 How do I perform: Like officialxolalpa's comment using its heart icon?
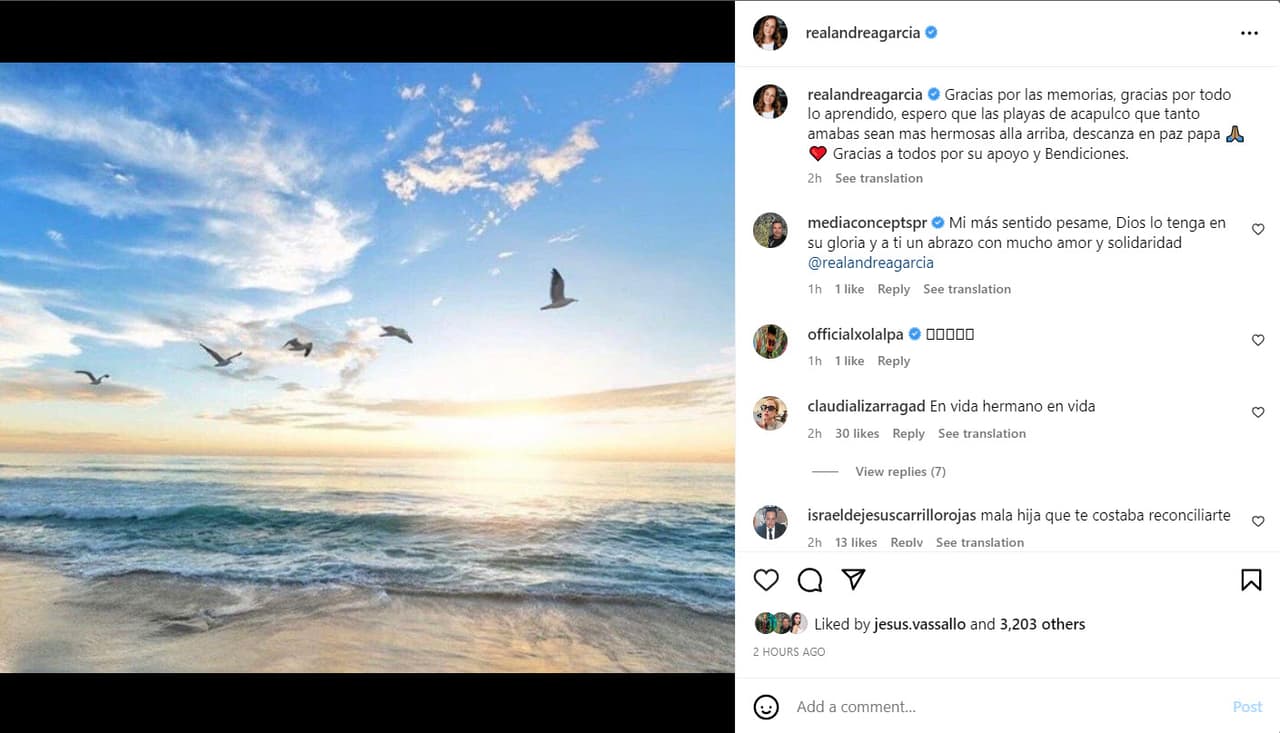click(x=1258, y=340)
